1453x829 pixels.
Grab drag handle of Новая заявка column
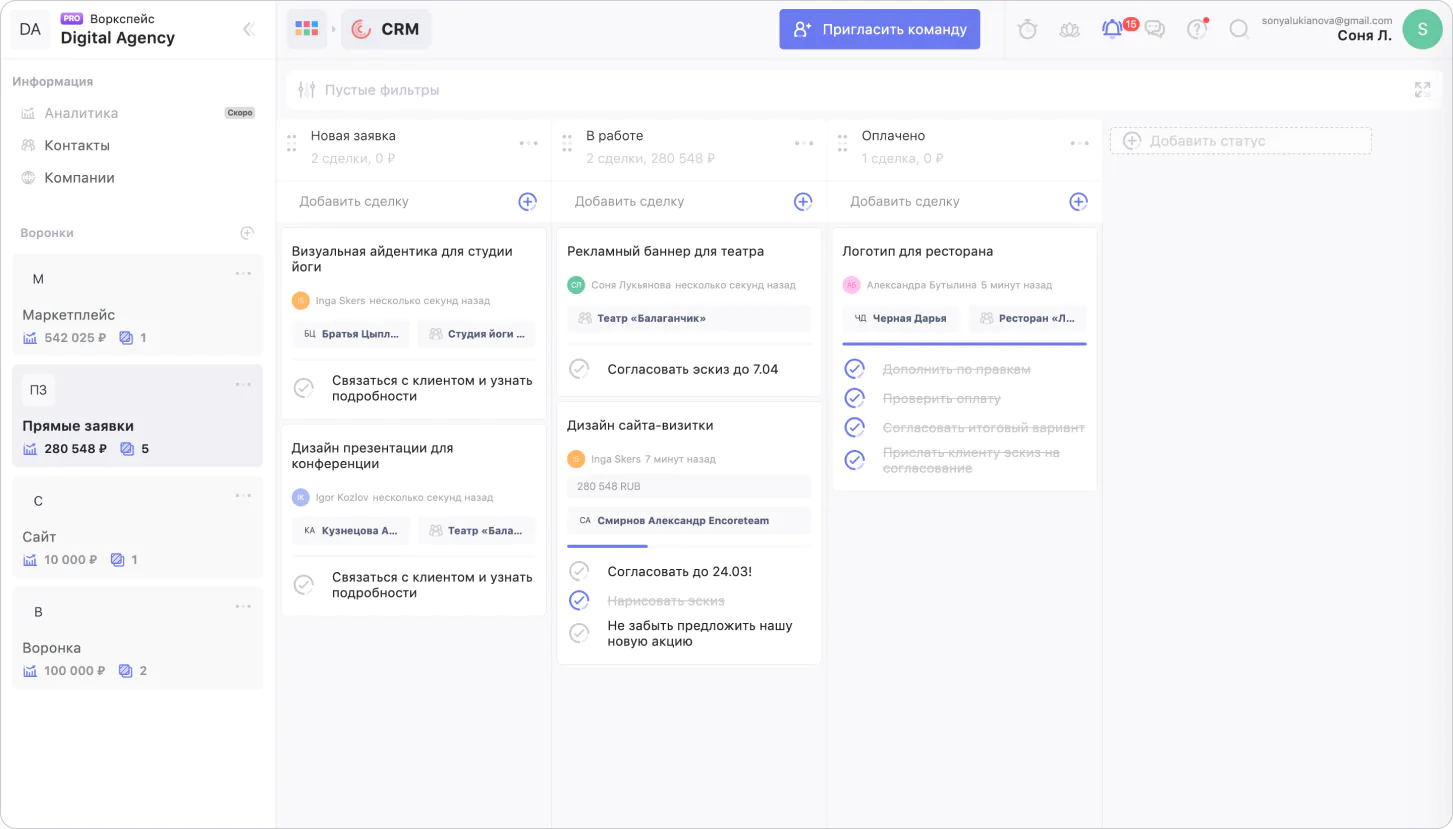click(x=291, y=143)
